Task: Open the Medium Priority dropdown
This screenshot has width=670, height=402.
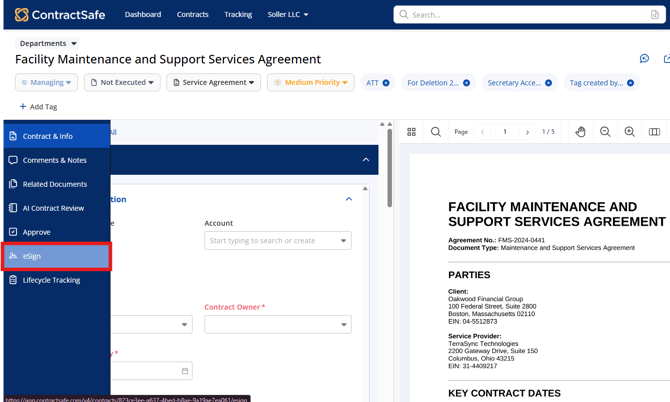Action: tap(311, 82)
